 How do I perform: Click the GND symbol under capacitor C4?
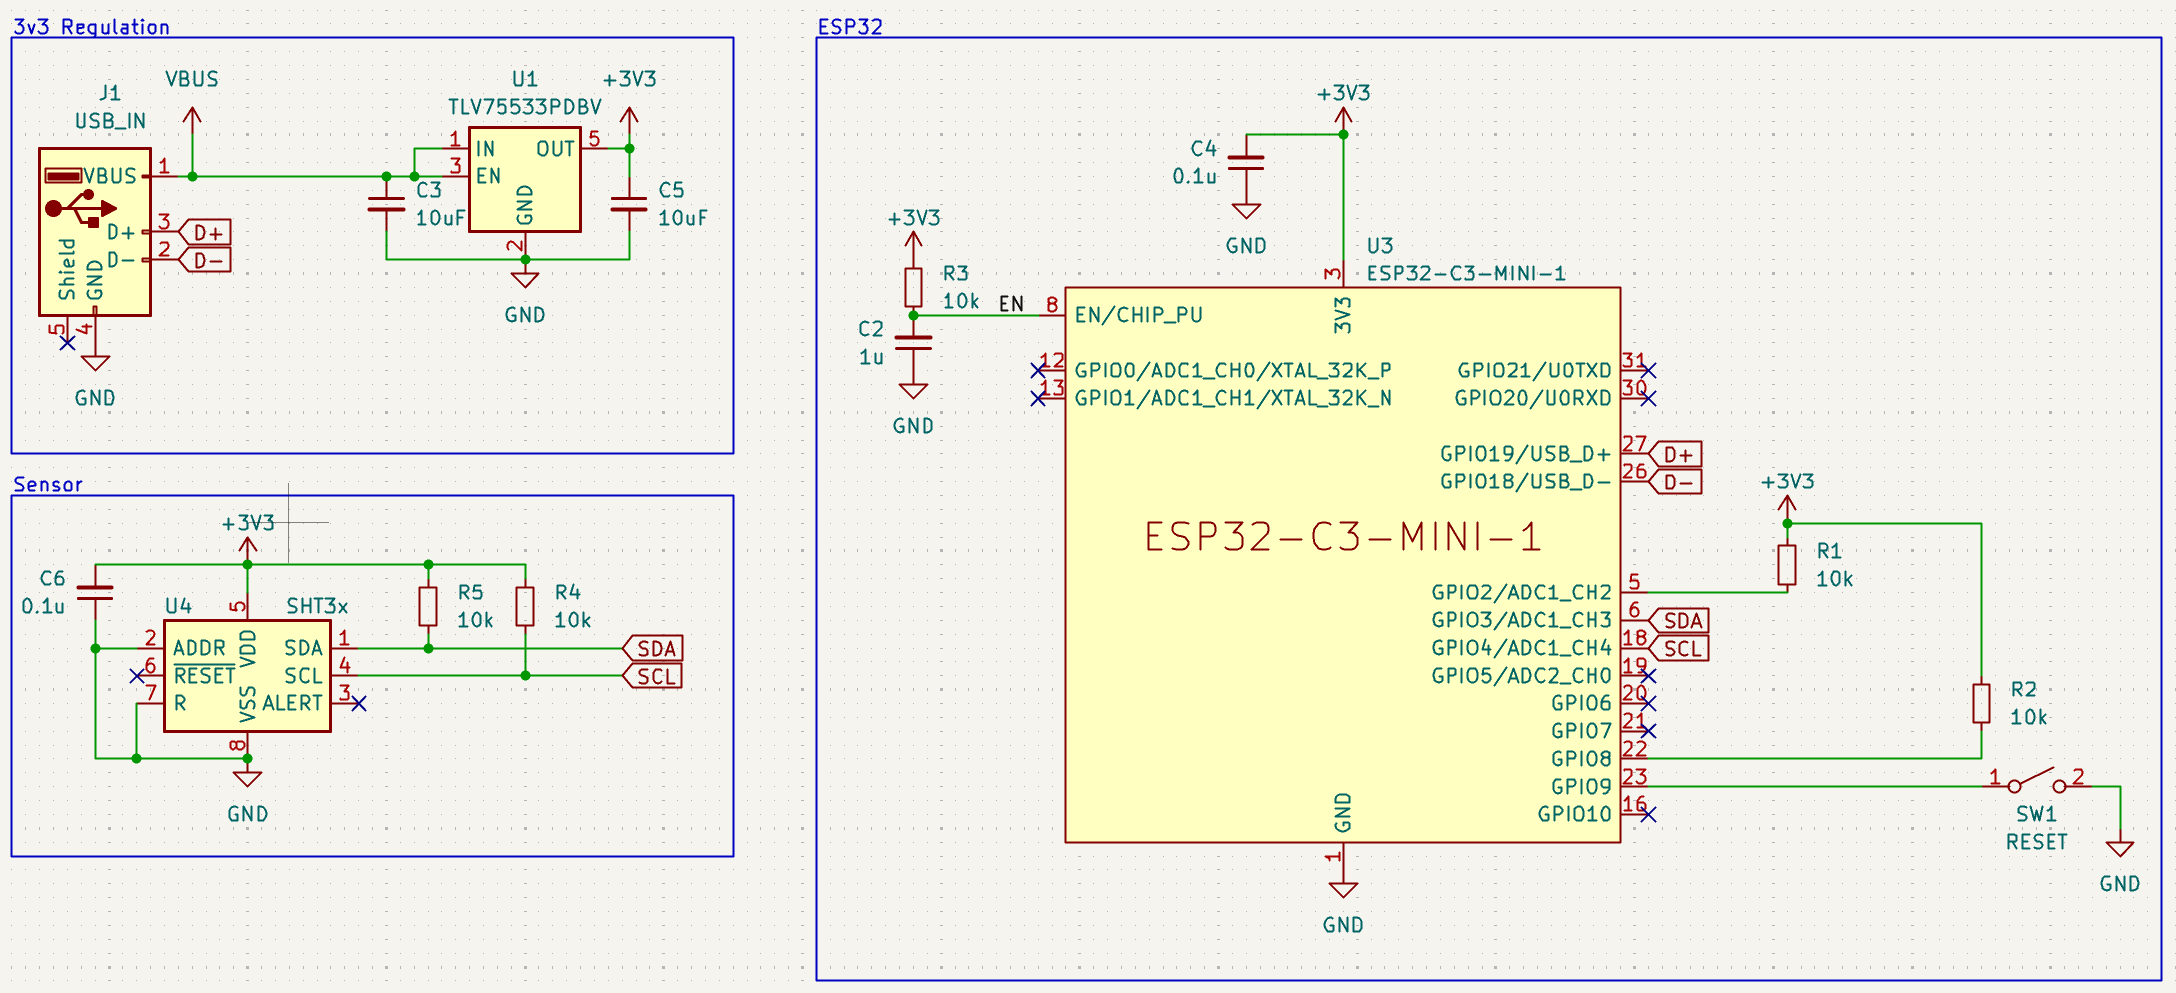pos(1246,210)
